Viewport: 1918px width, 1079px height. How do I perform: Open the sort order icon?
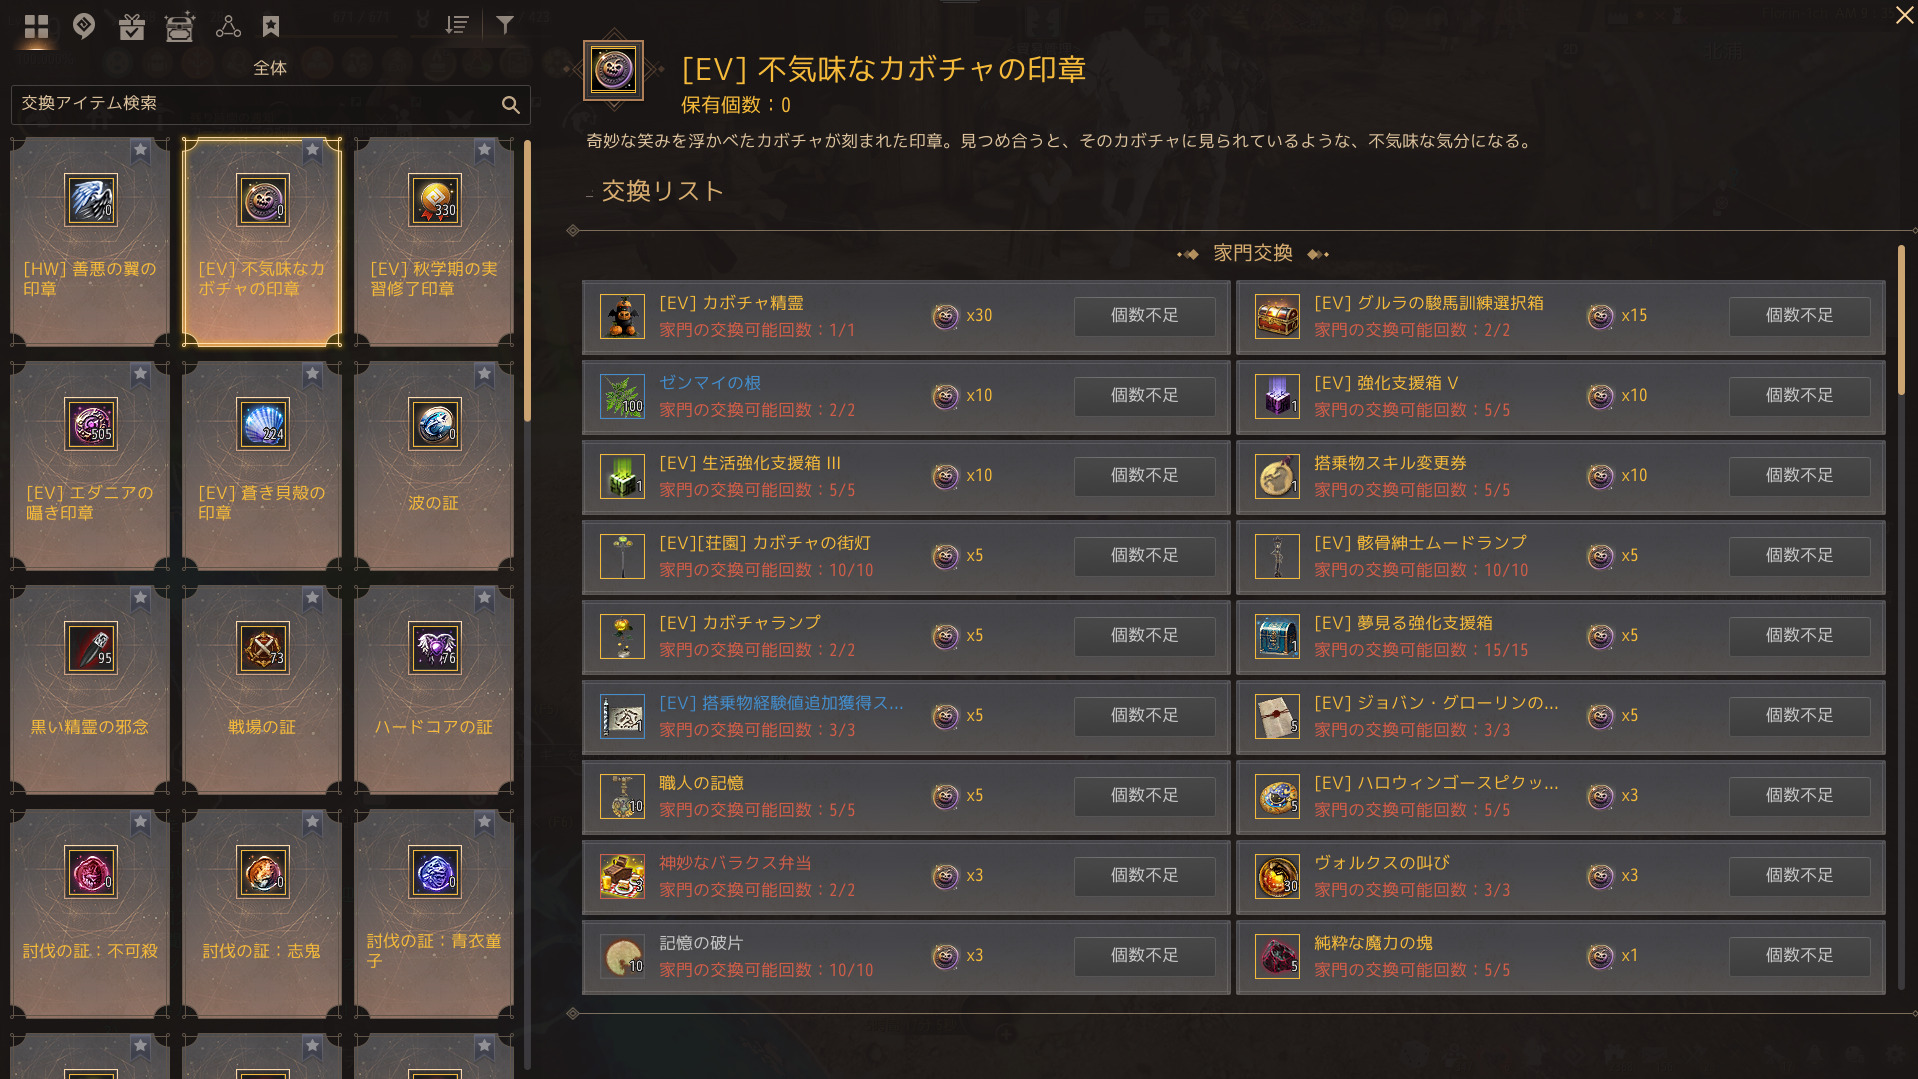[x=457, y=25]
